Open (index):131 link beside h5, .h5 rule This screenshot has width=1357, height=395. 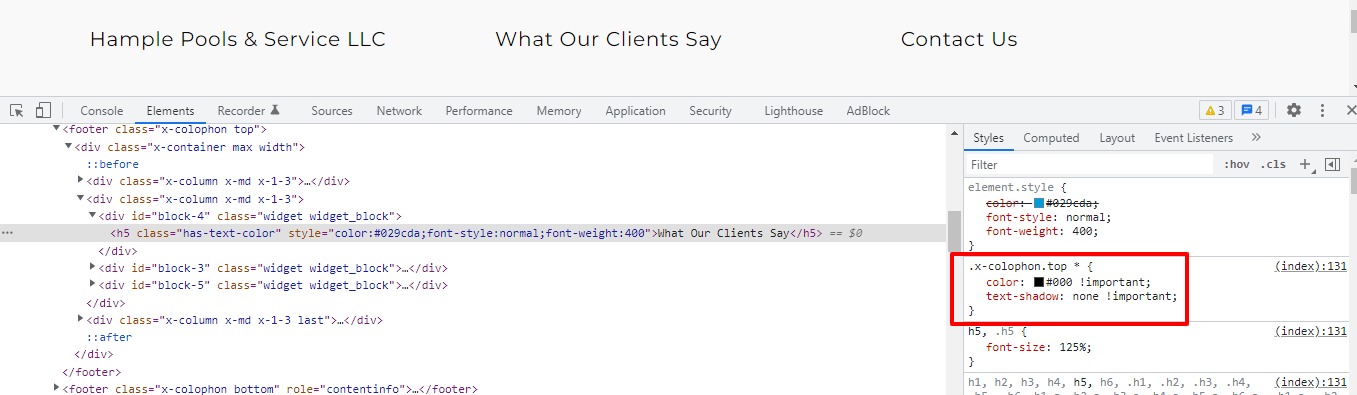click(1311, 331)
